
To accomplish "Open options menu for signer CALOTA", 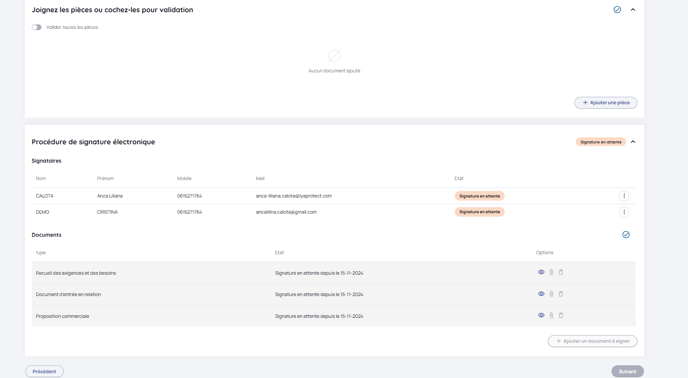I will pos(624,196).
